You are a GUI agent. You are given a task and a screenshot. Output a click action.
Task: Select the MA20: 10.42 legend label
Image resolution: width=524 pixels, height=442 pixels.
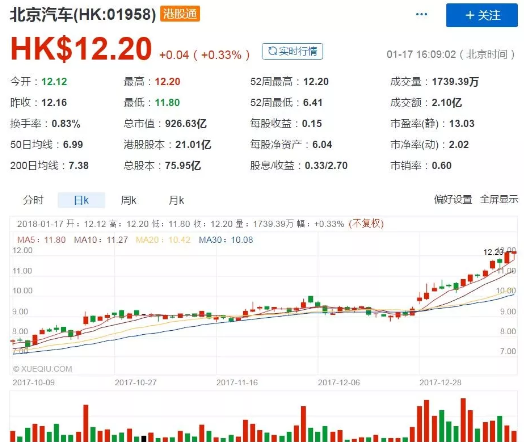point(163,240)
